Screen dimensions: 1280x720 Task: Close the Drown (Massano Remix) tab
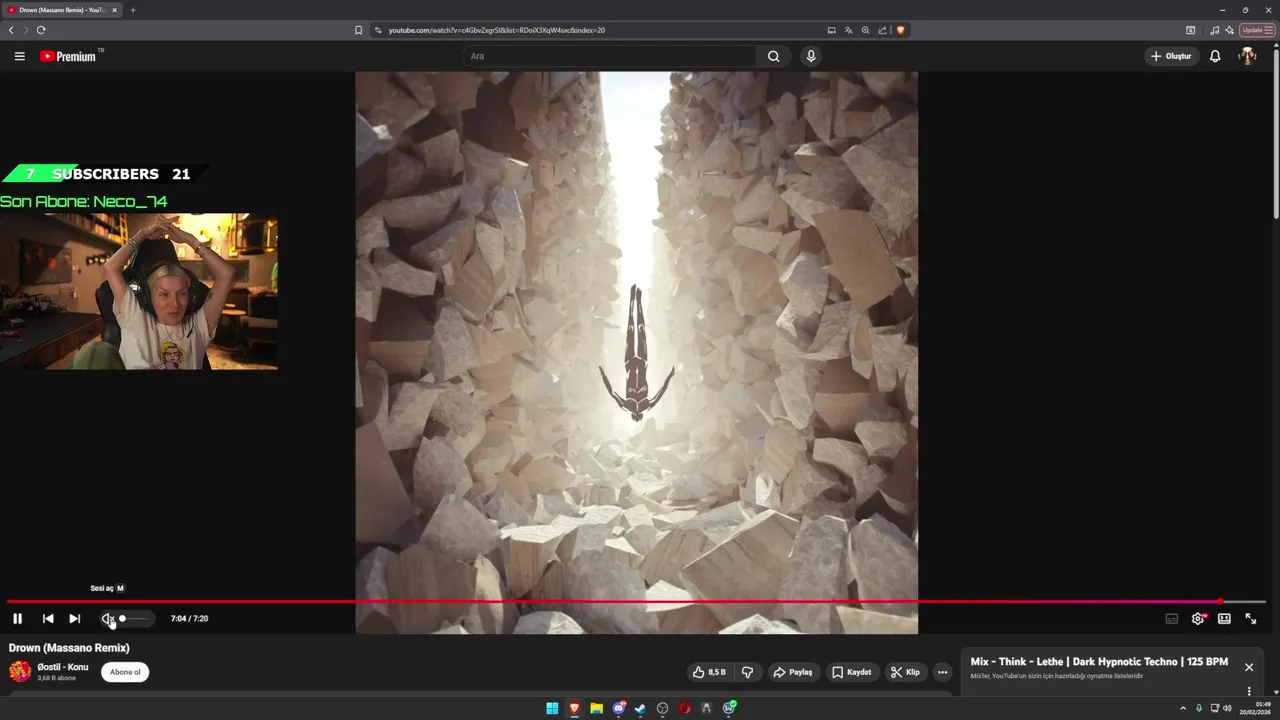tap(114, 10)
